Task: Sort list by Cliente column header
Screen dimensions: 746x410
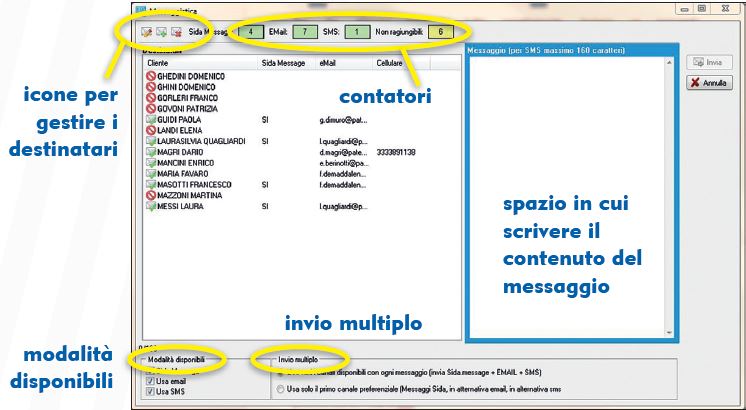Action: click(160, 63)
